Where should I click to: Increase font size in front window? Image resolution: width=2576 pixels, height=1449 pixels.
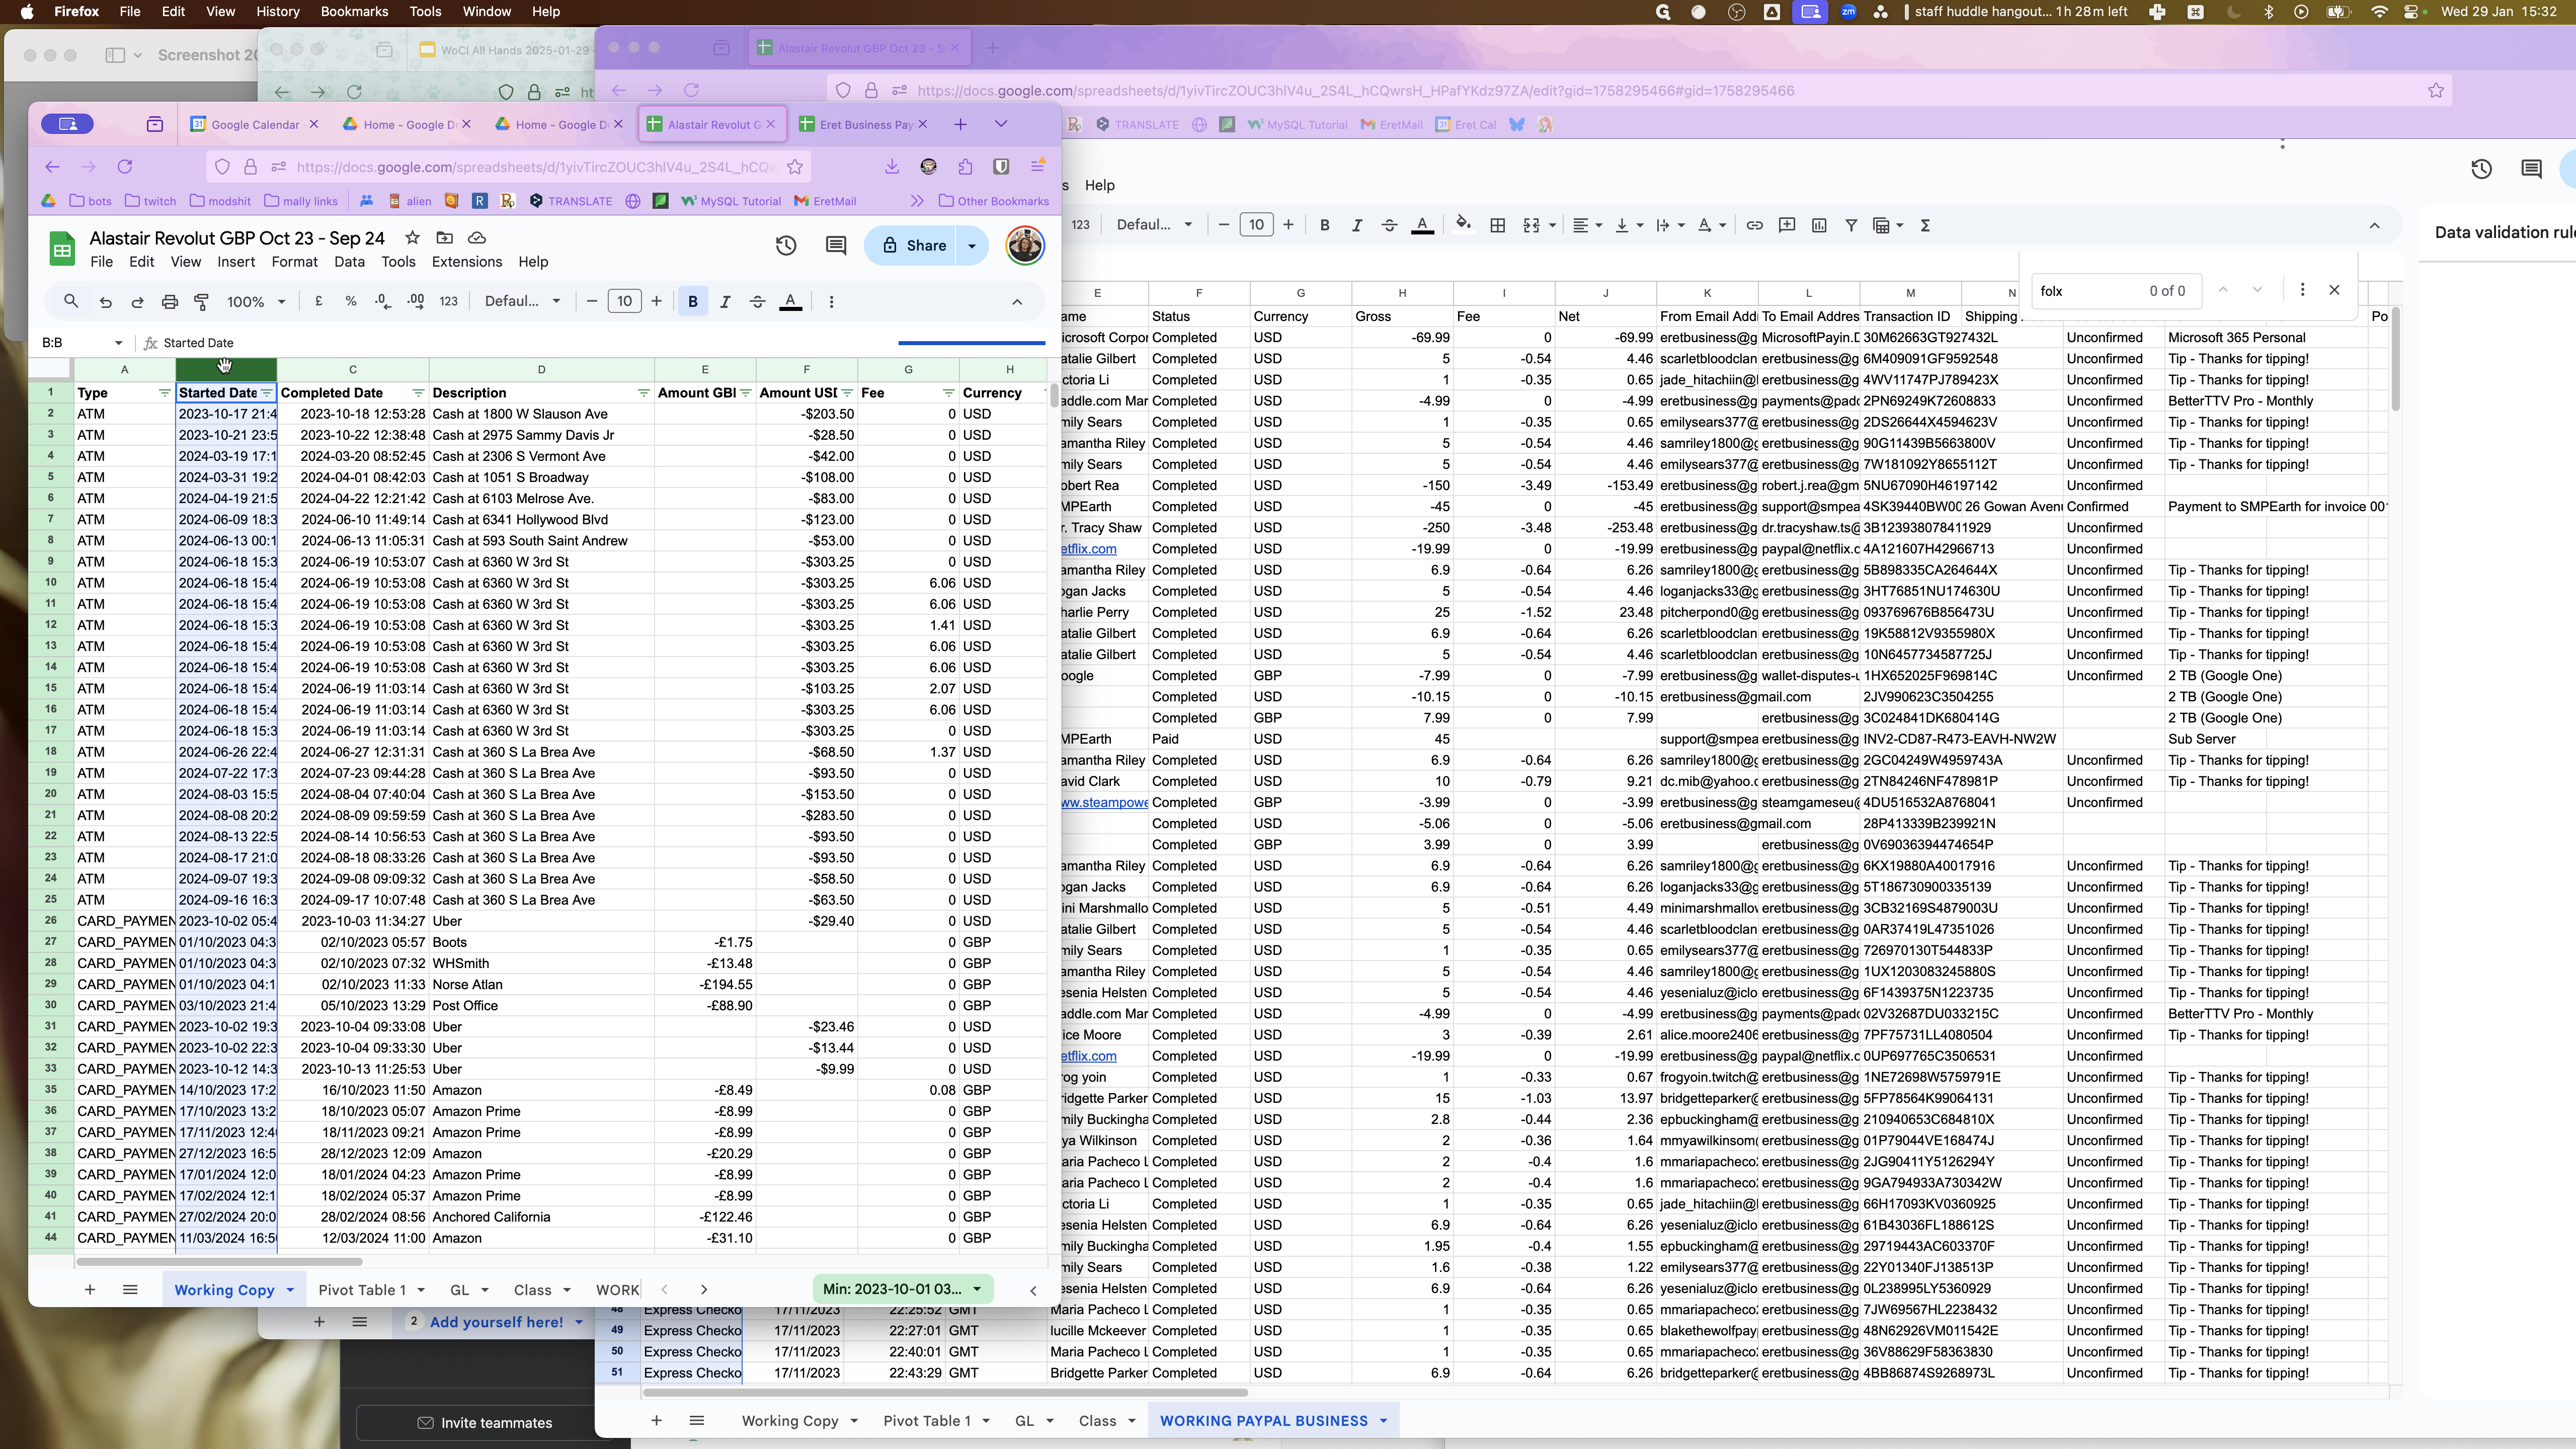point(657,301)
